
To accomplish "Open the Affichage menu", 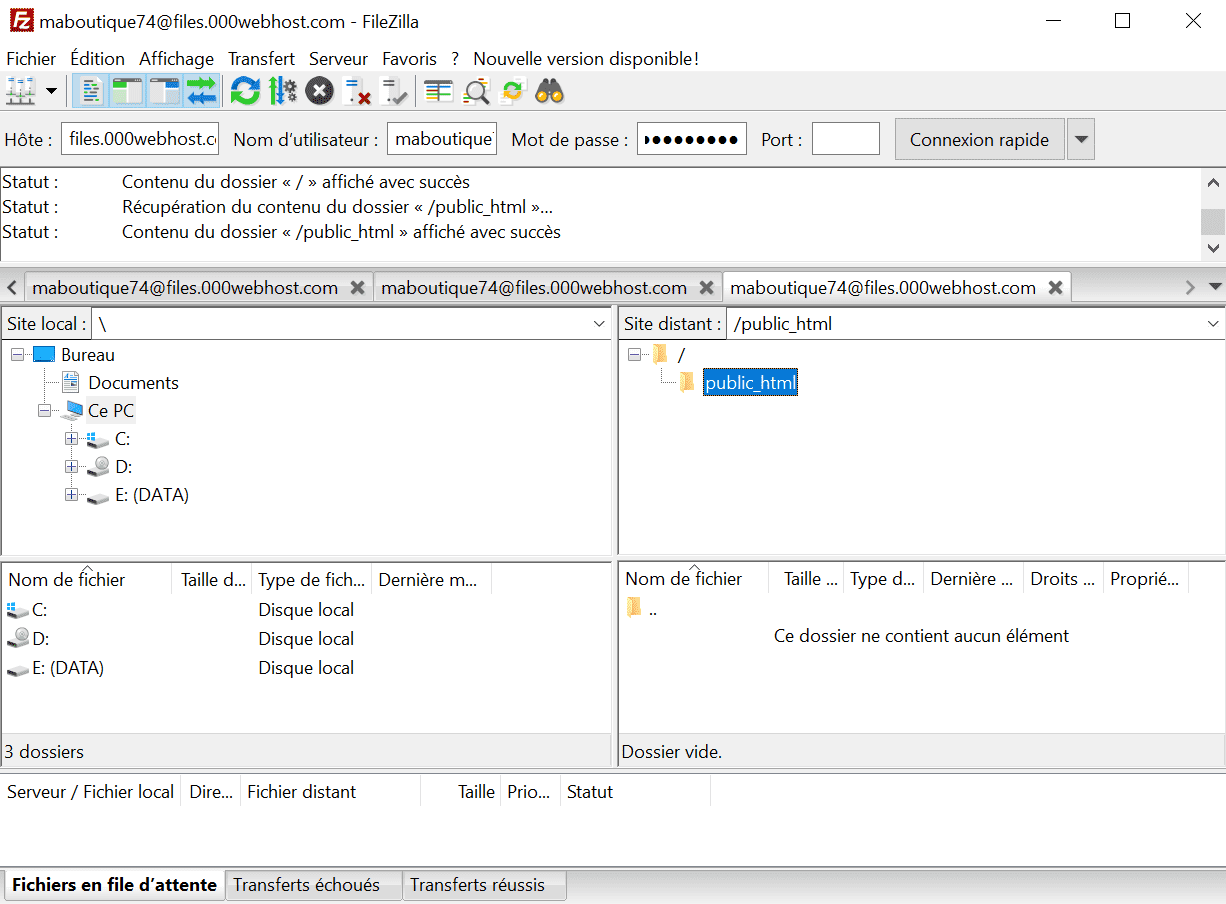I will [x=176, y=59].
